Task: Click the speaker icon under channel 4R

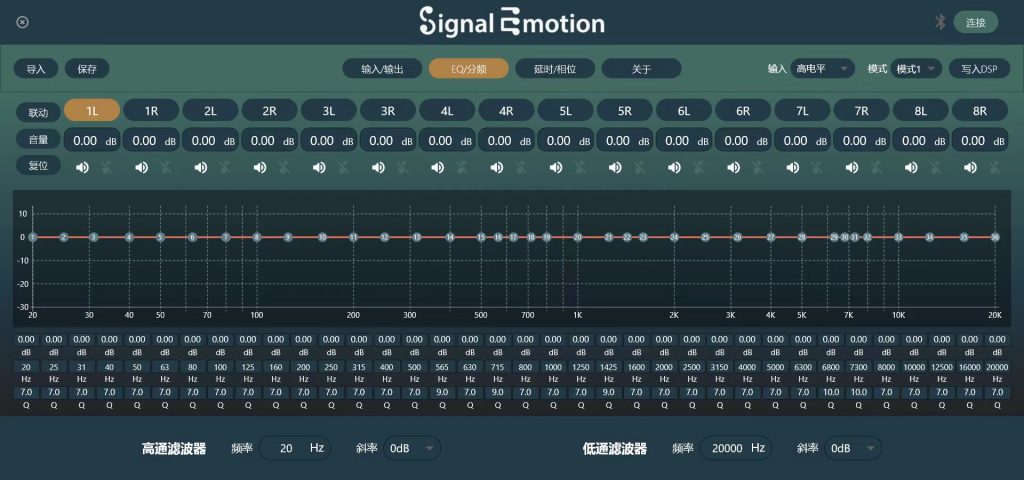Action: [497, 168]
